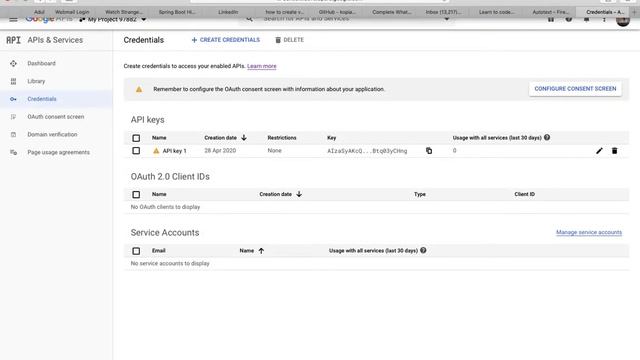Open the more options vertical dots
640x360 pixels.
click(604, 19)
